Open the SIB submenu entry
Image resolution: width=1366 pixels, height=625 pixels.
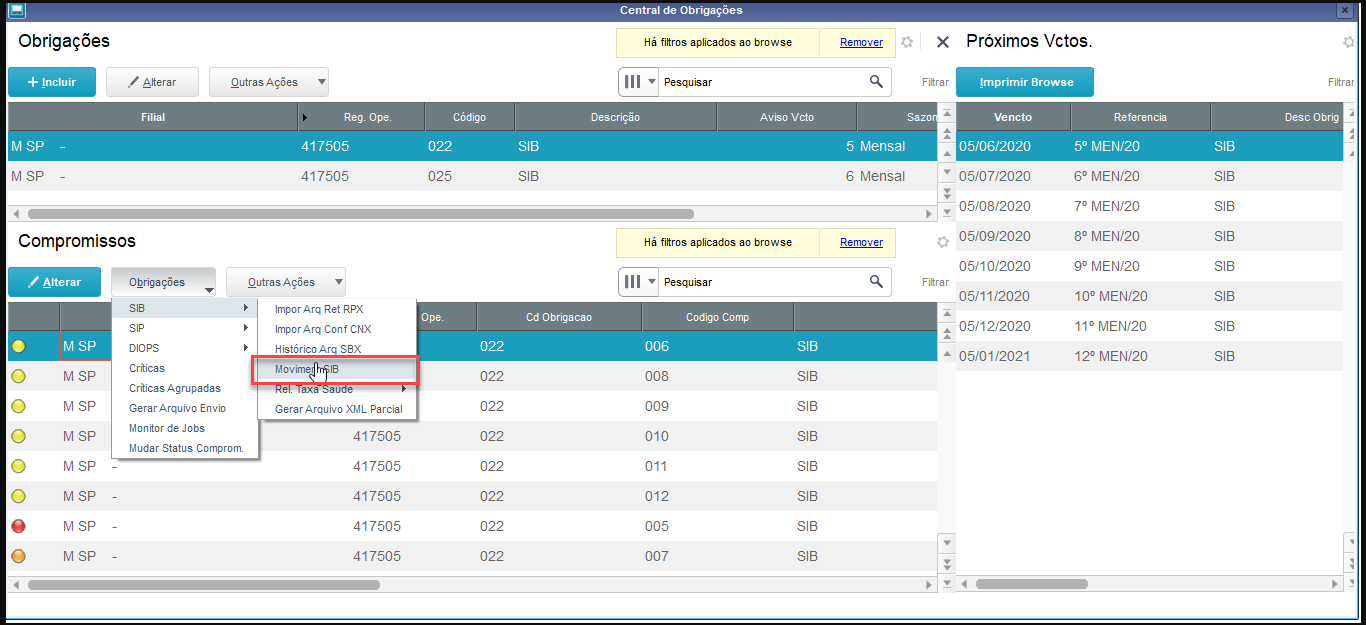click(185, 308)
